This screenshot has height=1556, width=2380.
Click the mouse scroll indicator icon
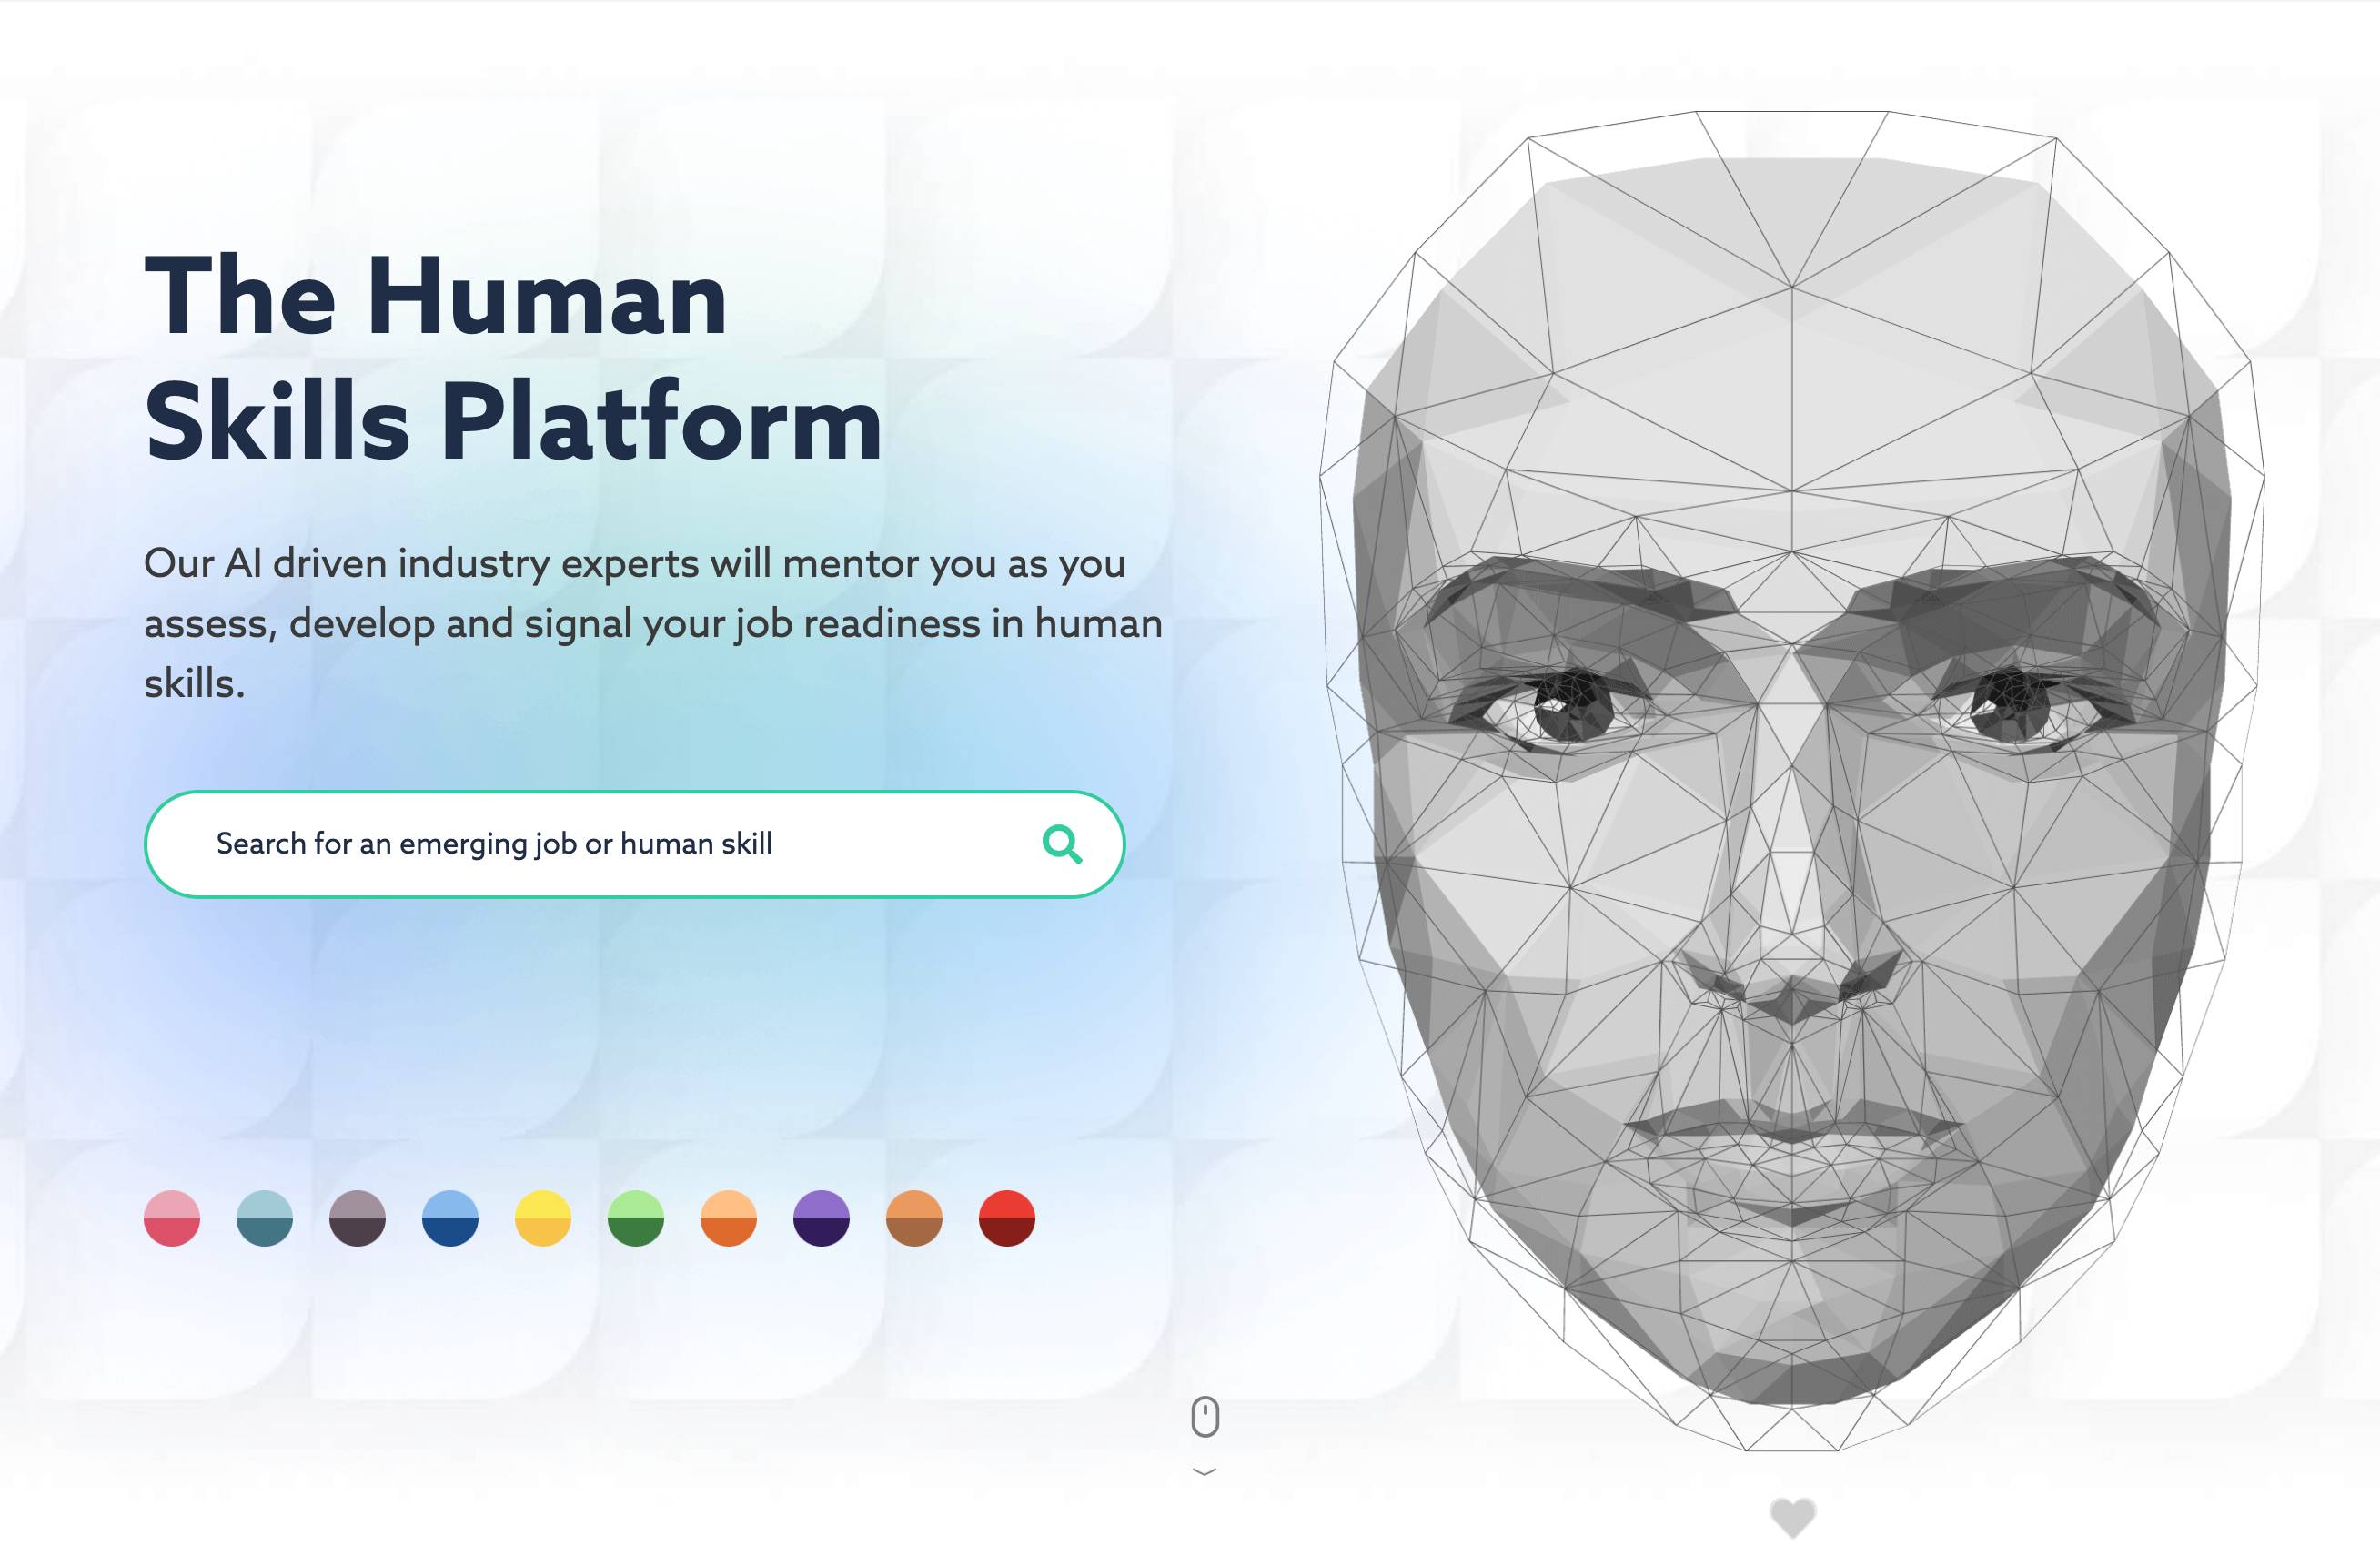click(1205, 1417)
